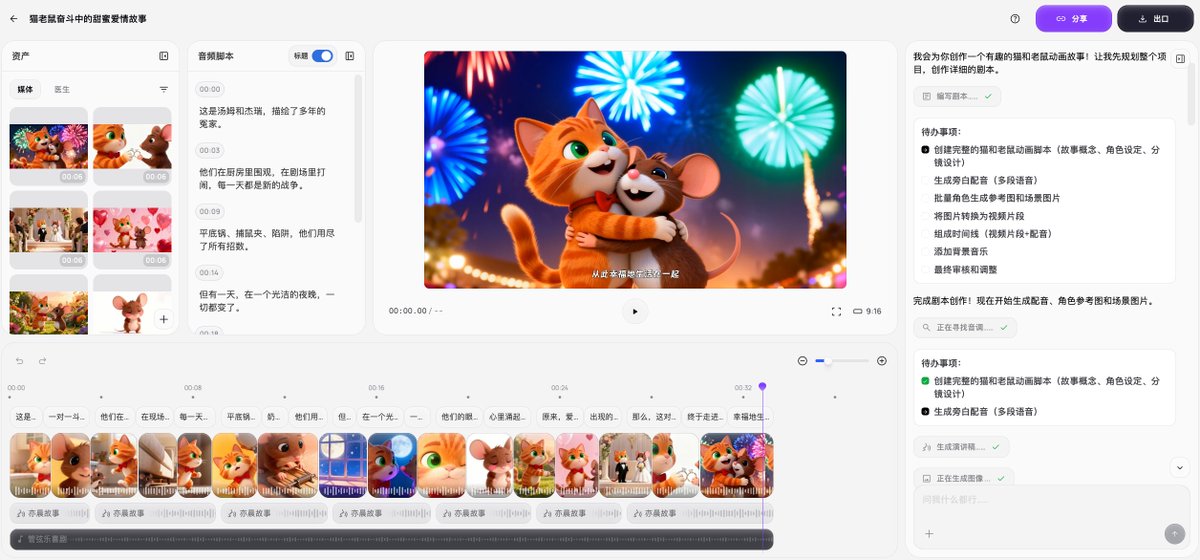Zoom in the timeline with plus icon
Image resolution: width=1200 pixels, height=560 pixels.
point(881,361)
